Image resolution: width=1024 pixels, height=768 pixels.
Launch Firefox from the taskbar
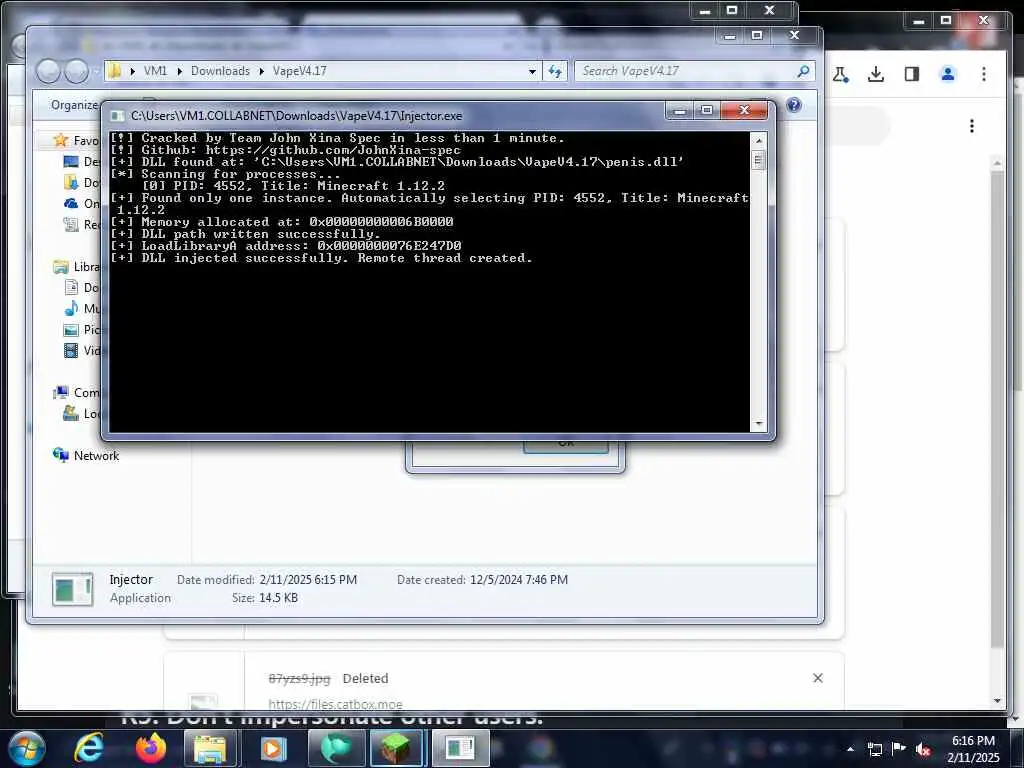[150, 748]
